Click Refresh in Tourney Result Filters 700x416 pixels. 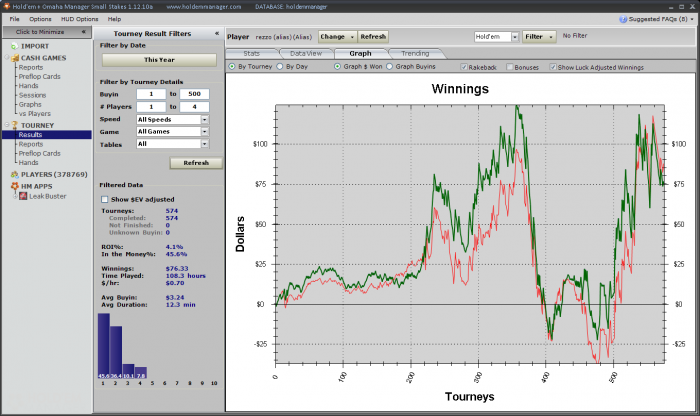[x=196, y=163]
